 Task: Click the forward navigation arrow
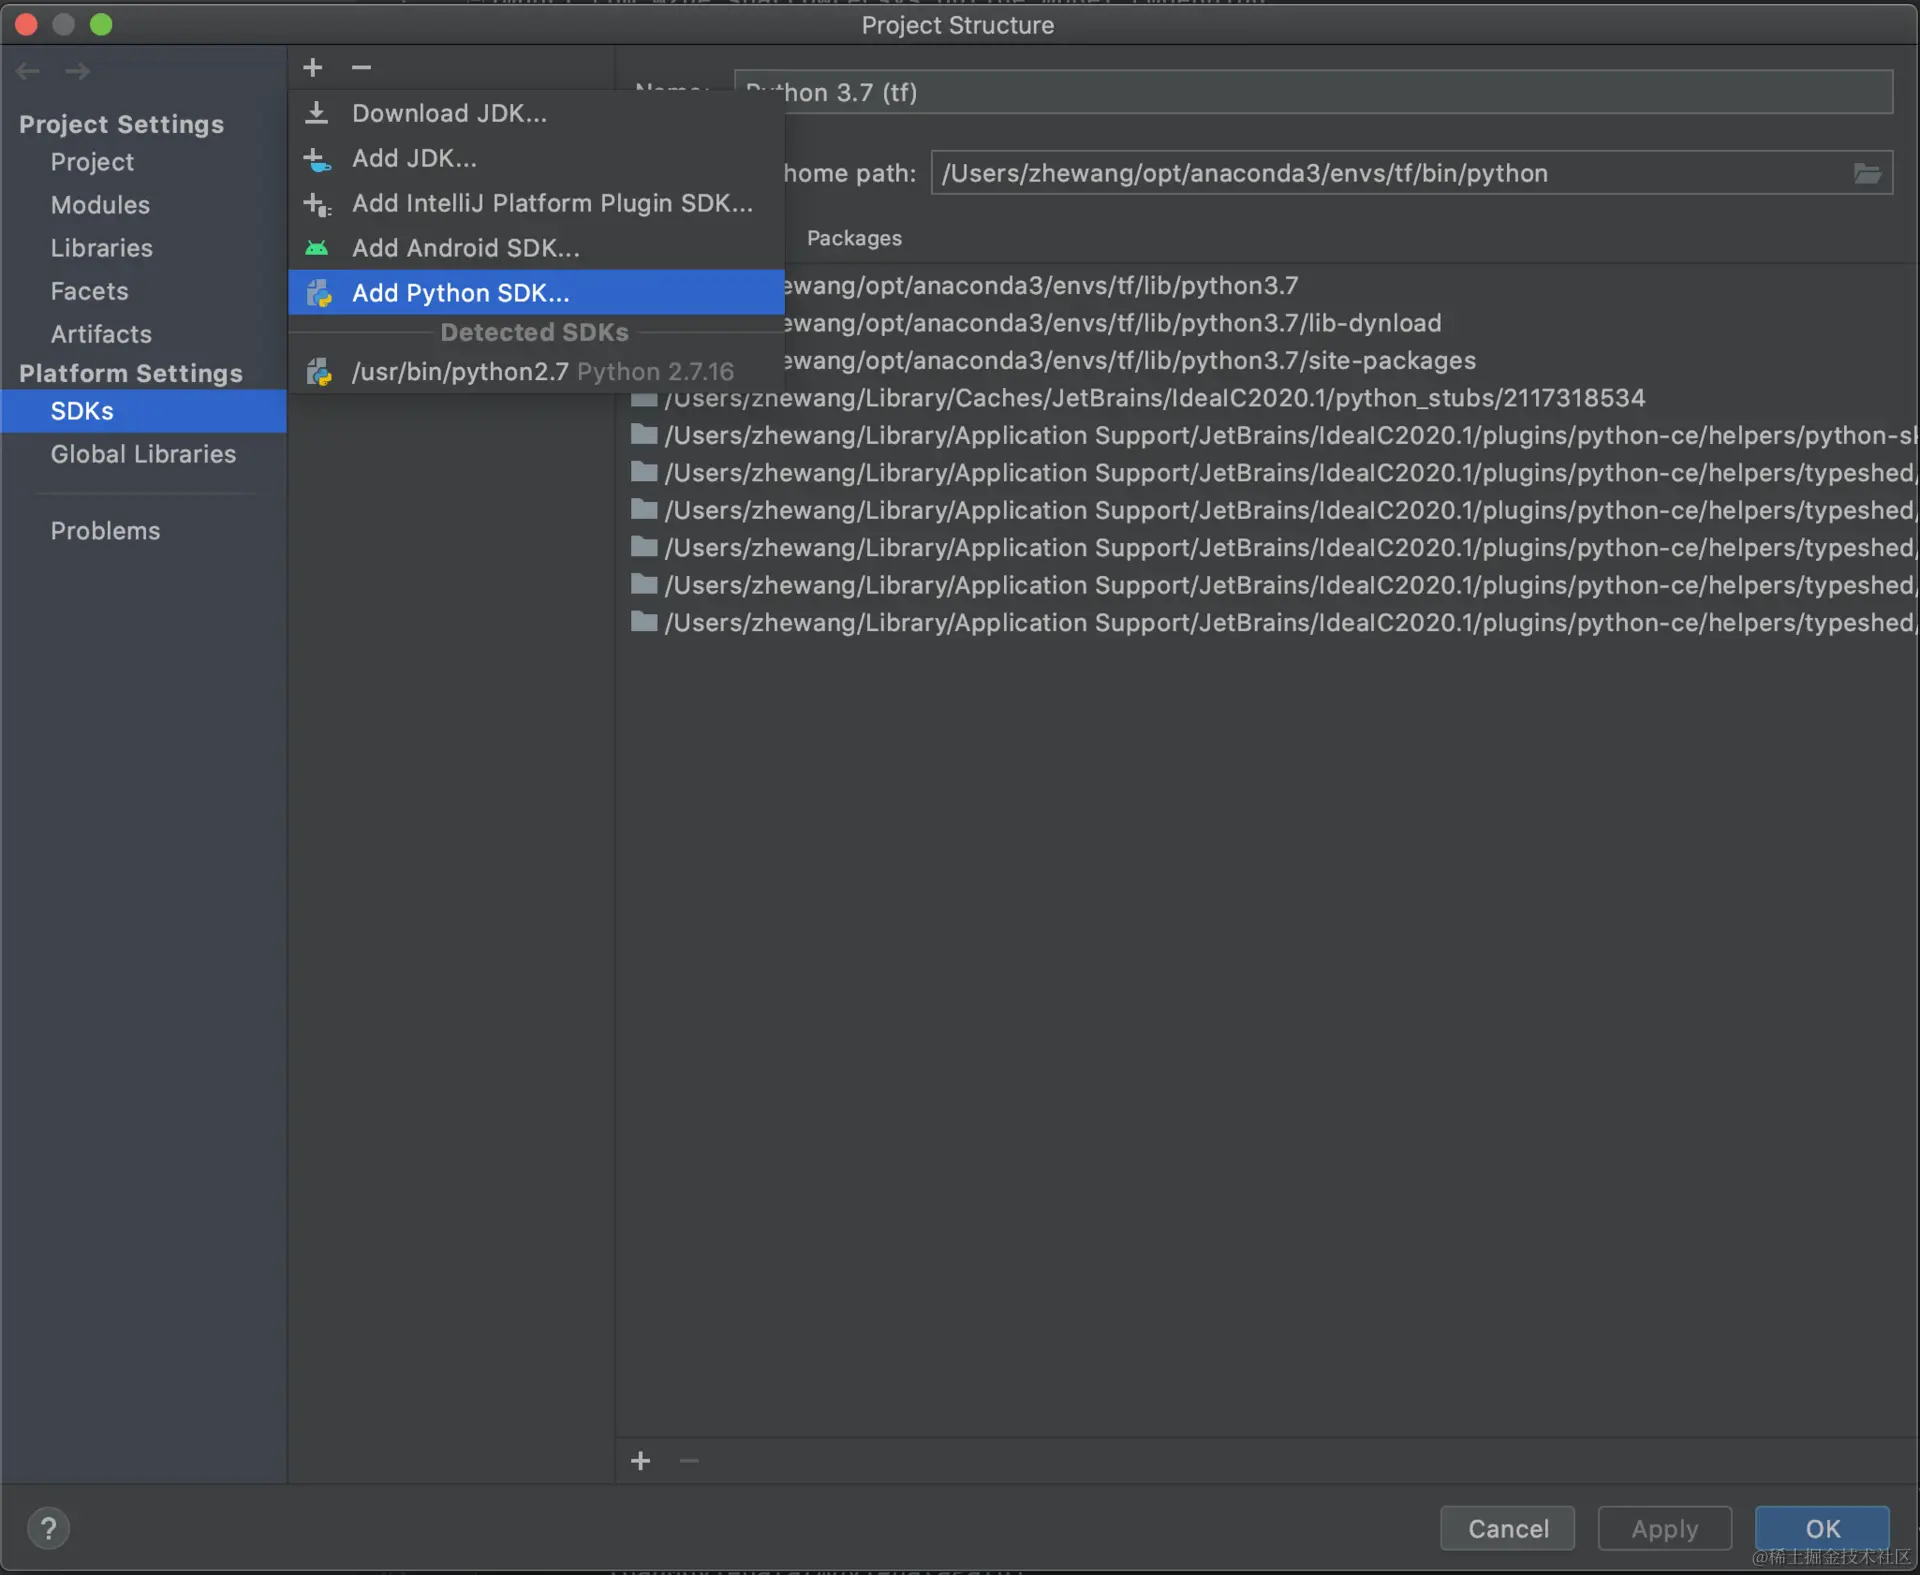point(77,71)
